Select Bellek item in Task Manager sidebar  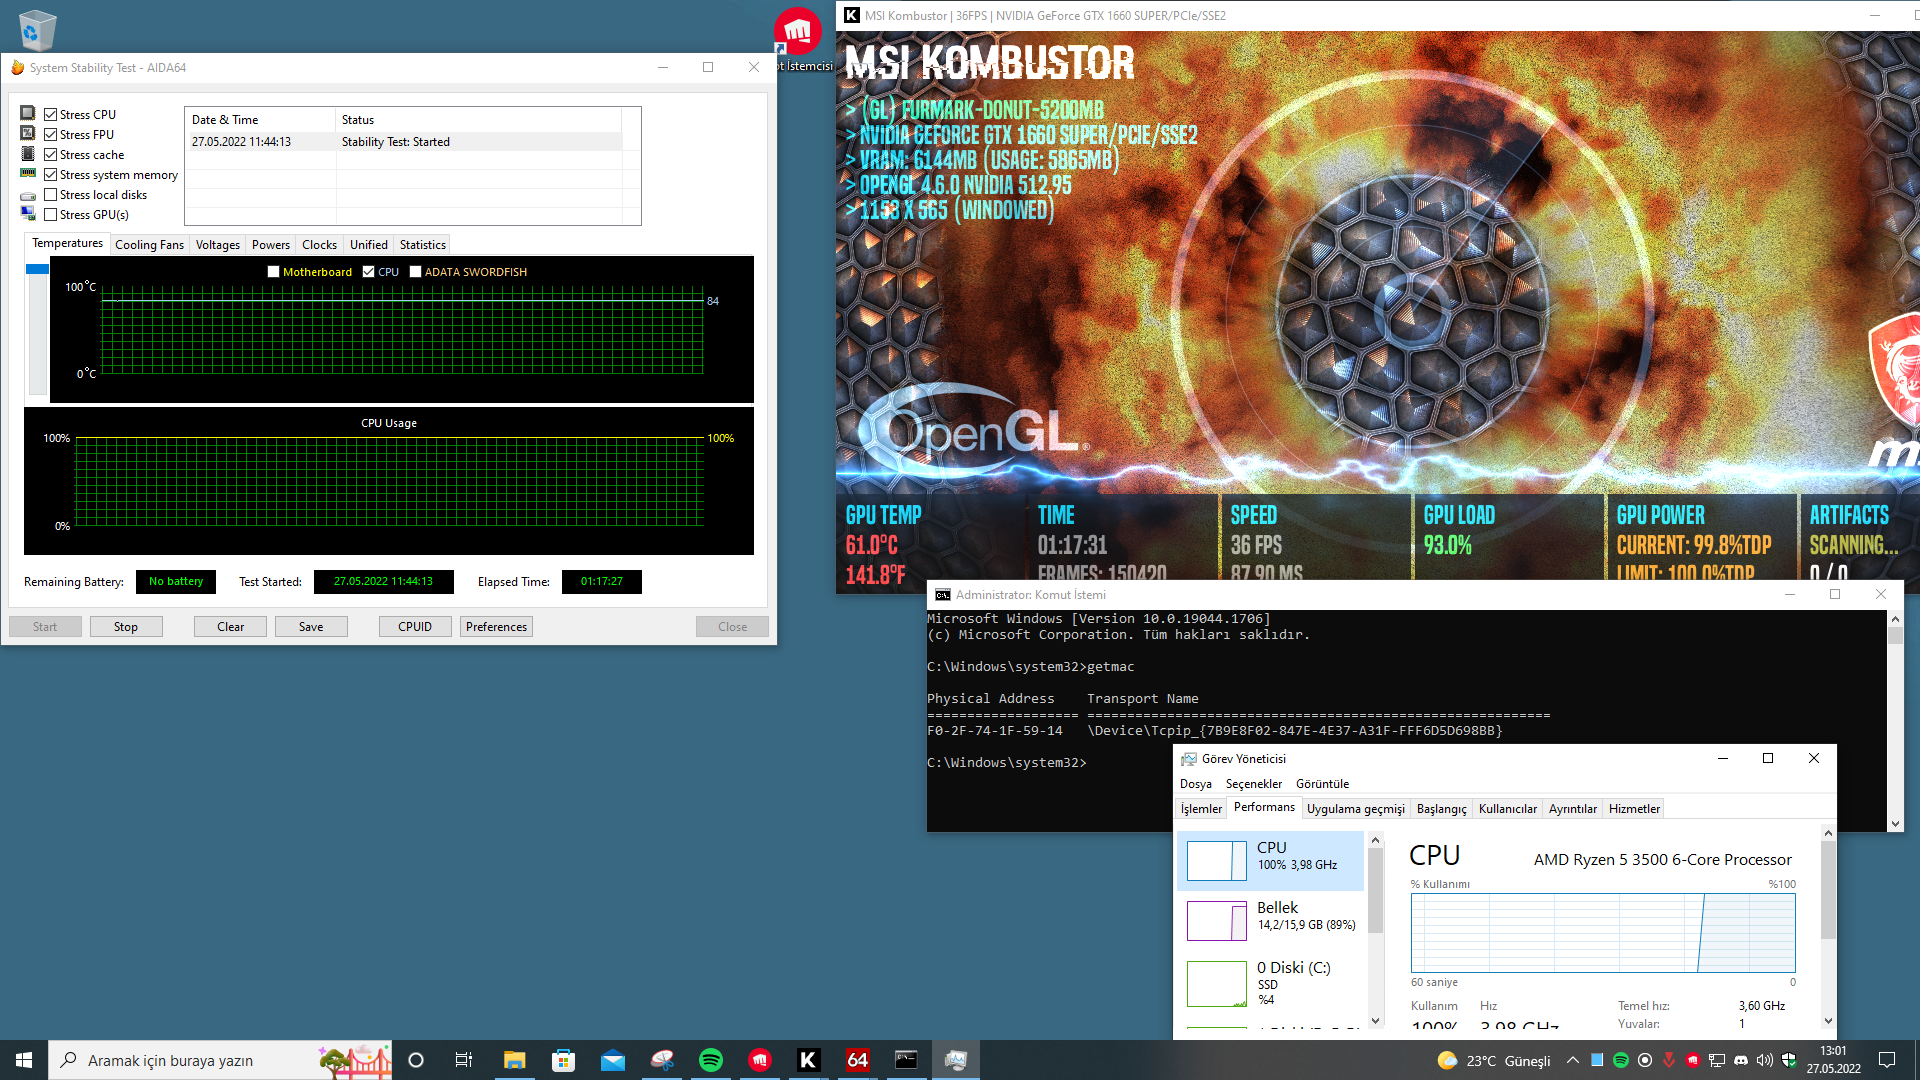point(1270,920)
